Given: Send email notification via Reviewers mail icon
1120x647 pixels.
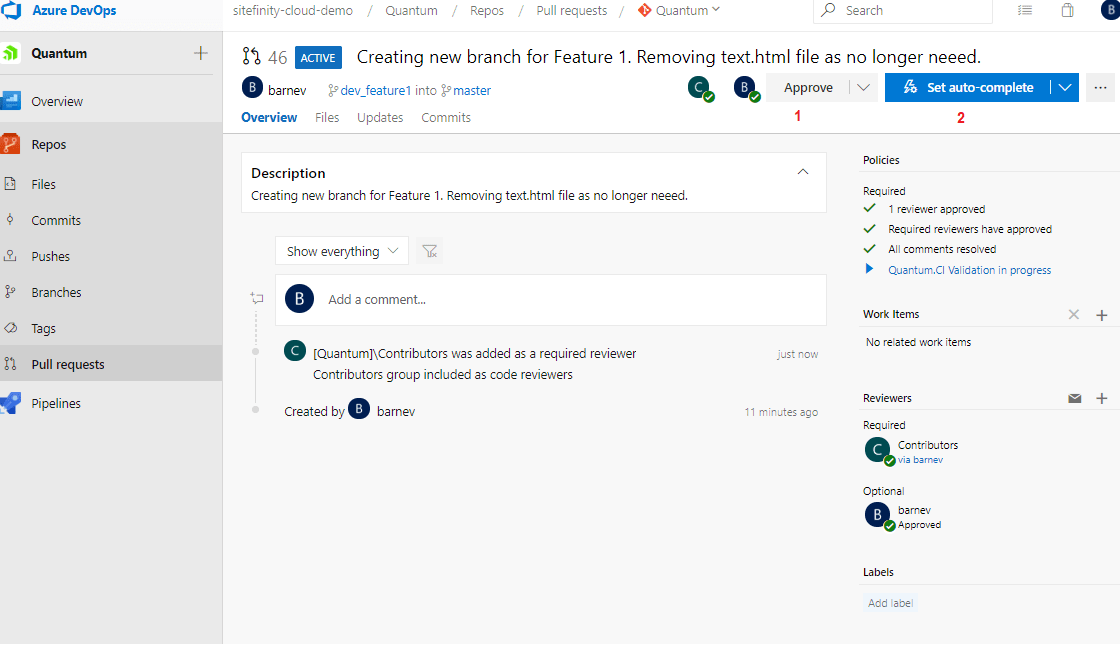Looking at the screenshot, I should coord(1075,397).
